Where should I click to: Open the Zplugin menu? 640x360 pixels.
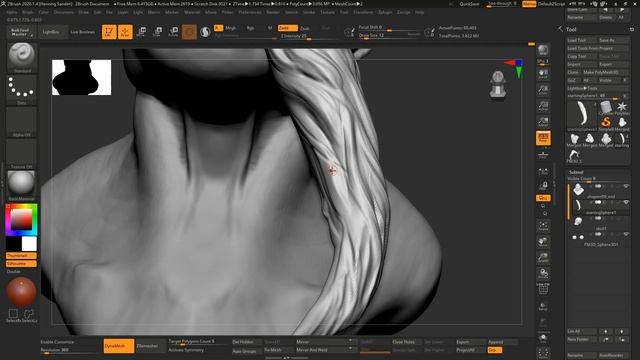[385, 12]
